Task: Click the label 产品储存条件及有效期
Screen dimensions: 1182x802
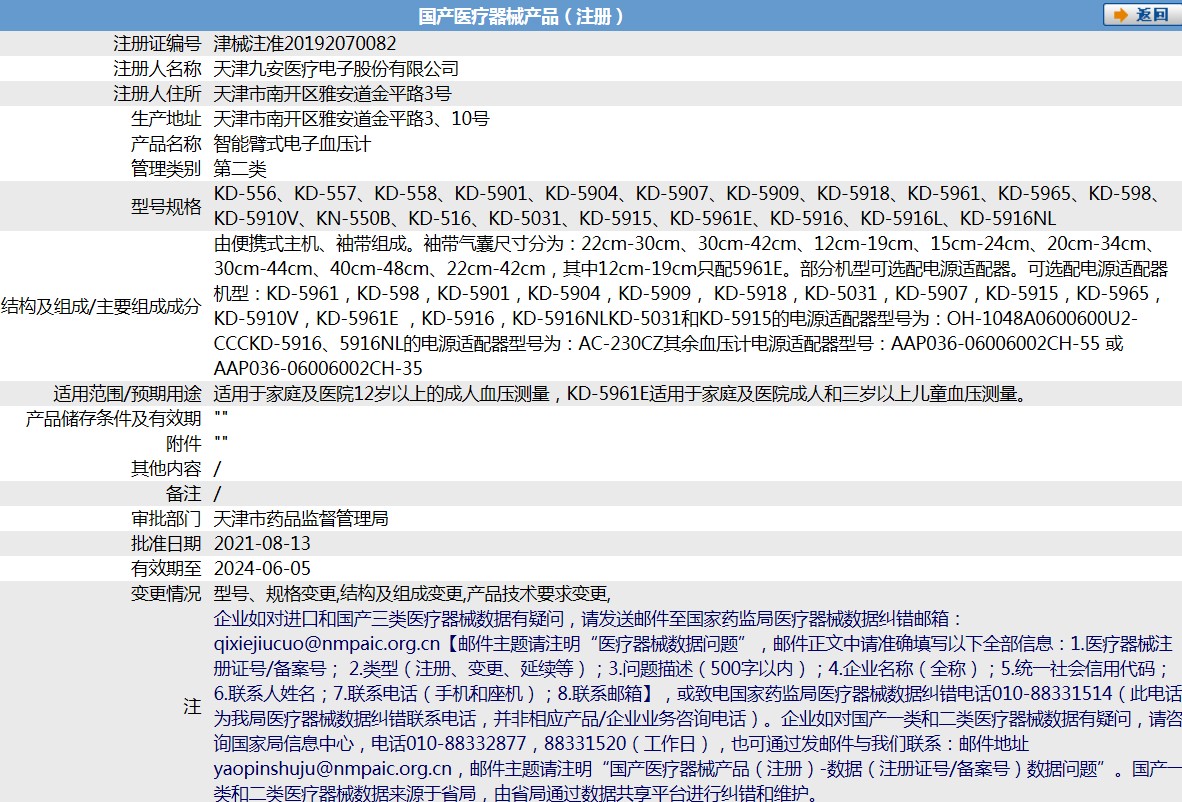Action: click(114, 418)
